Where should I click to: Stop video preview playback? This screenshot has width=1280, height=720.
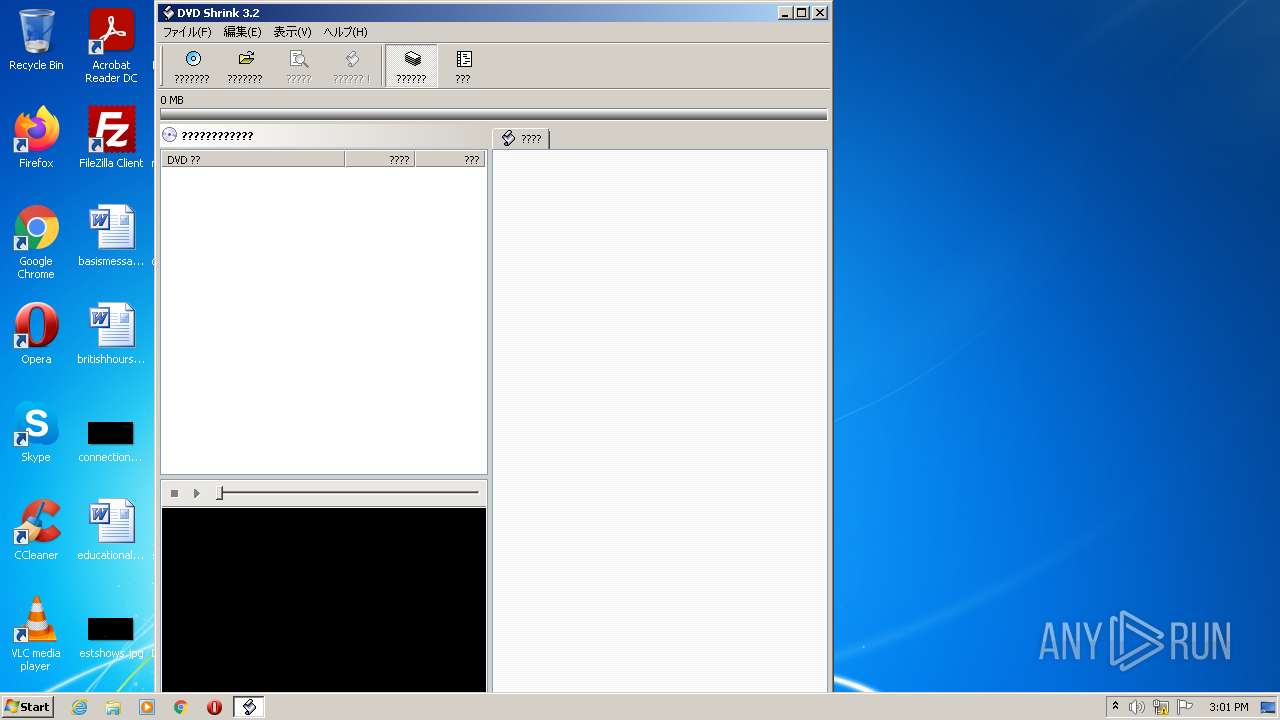174,493
